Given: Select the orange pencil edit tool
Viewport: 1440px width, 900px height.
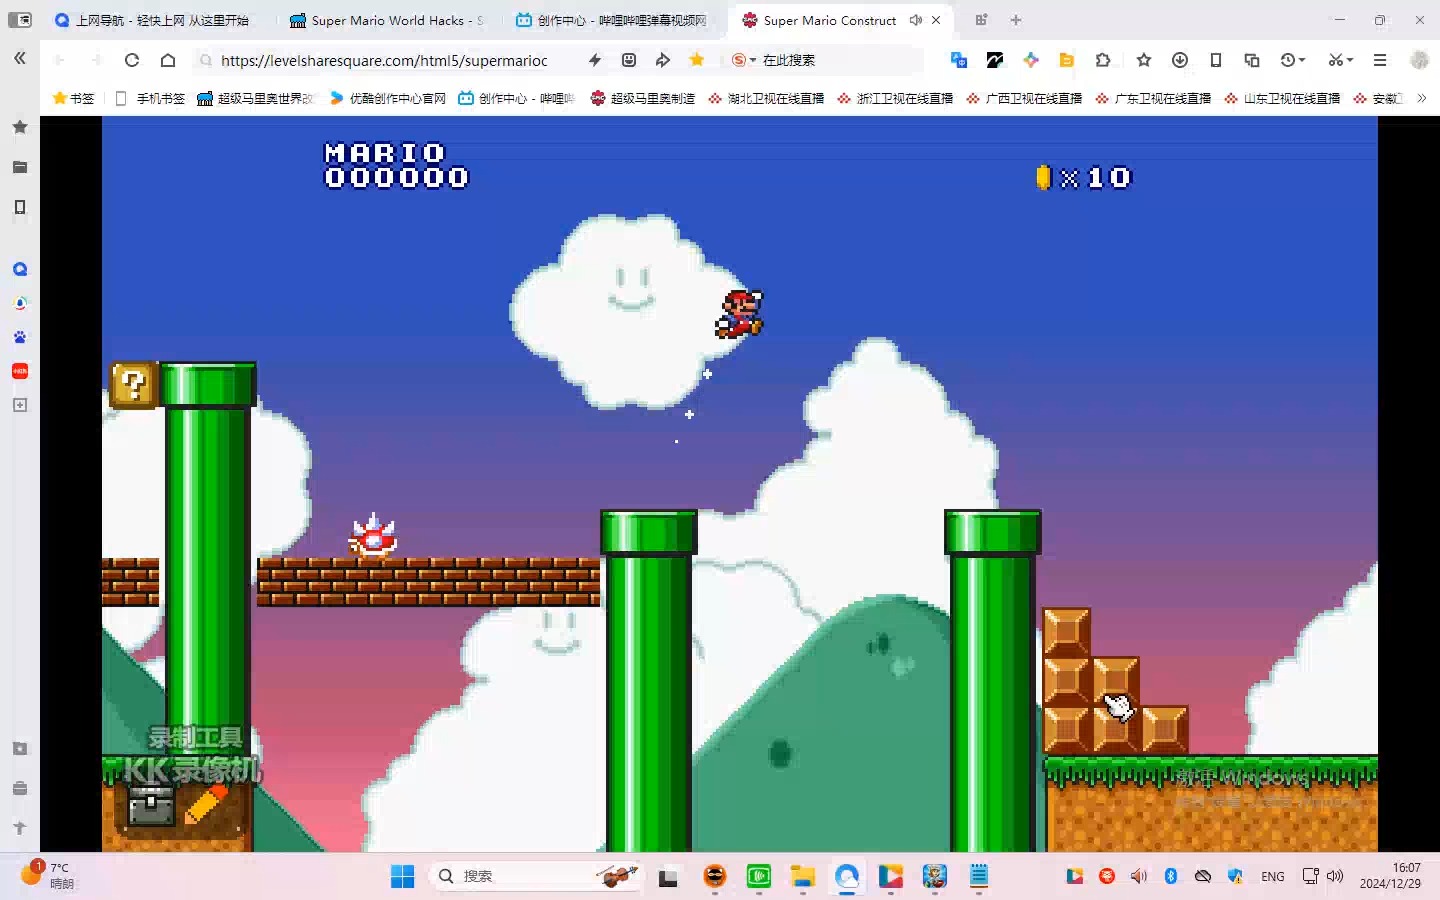Looking at the screenshot, I should click(207, 804).
